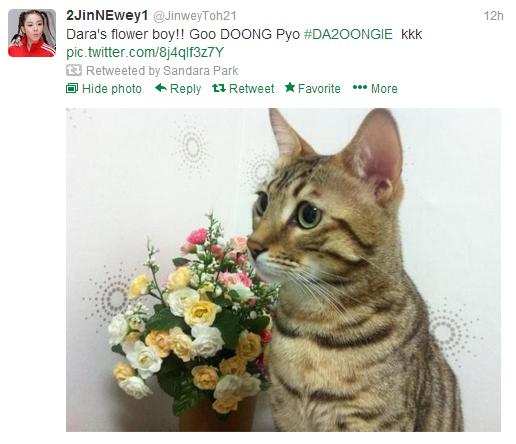516x444 pixels.
Task: Open 2JinNEwey1 profile avatar
Action: [32, 33]
